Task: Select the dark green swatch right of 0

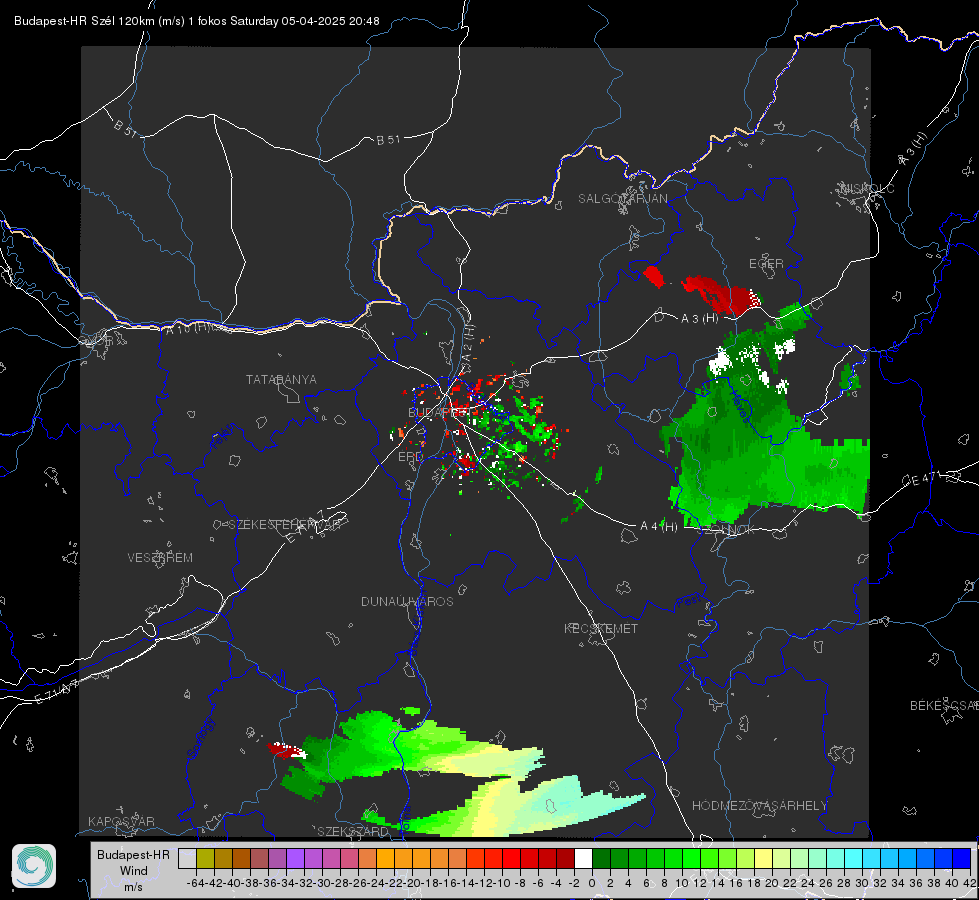Action: [x=601, y=858]
